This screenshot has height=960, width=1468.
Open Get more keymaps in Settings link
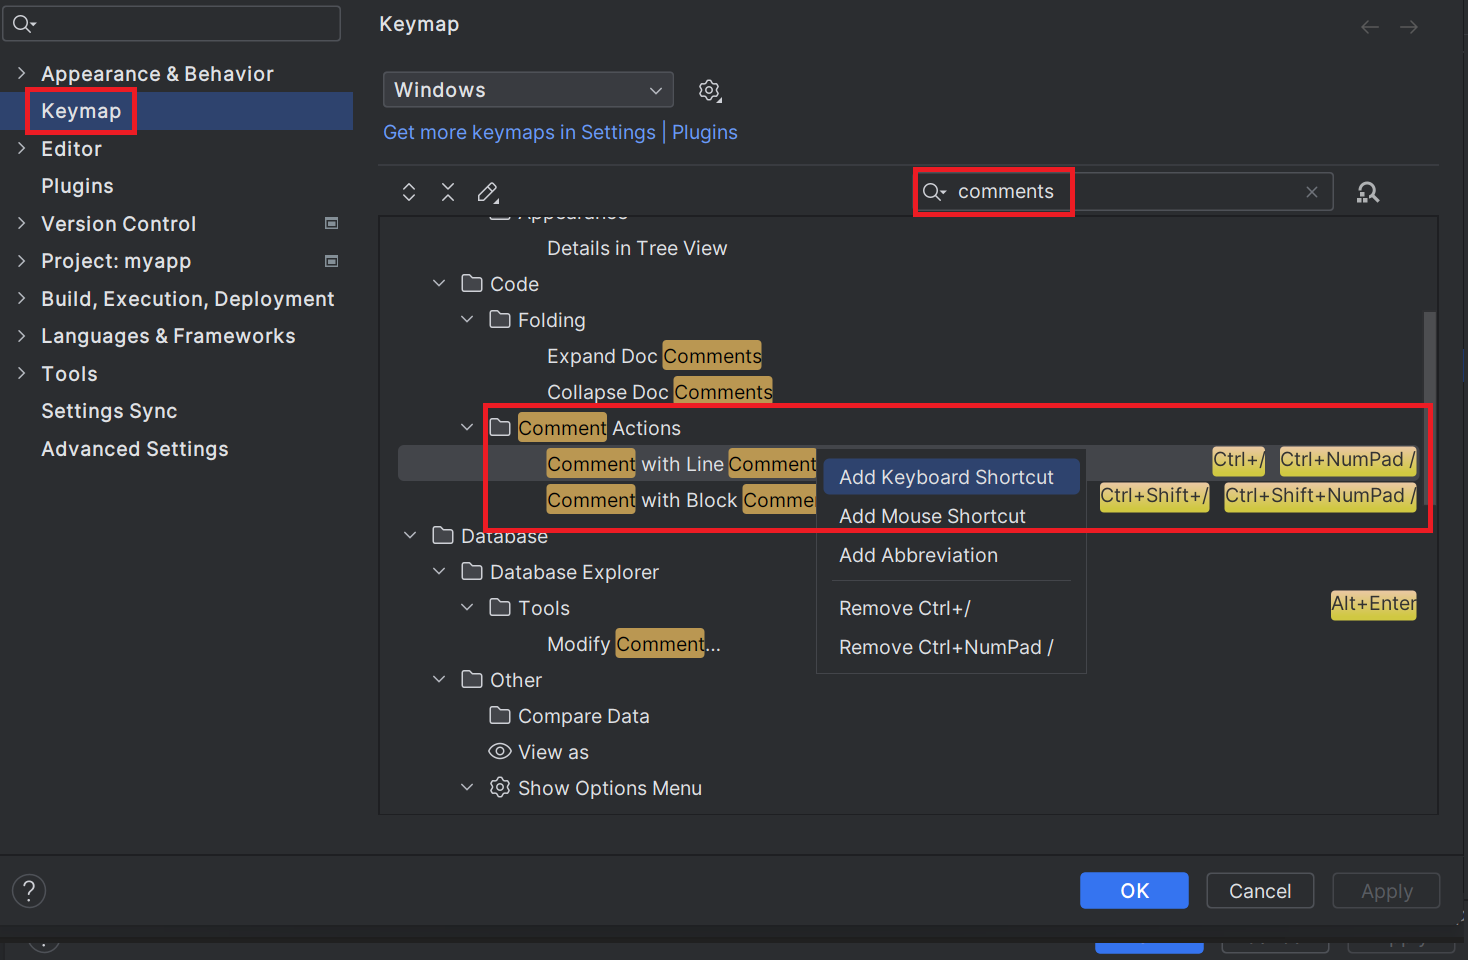[x=519, y=132]
